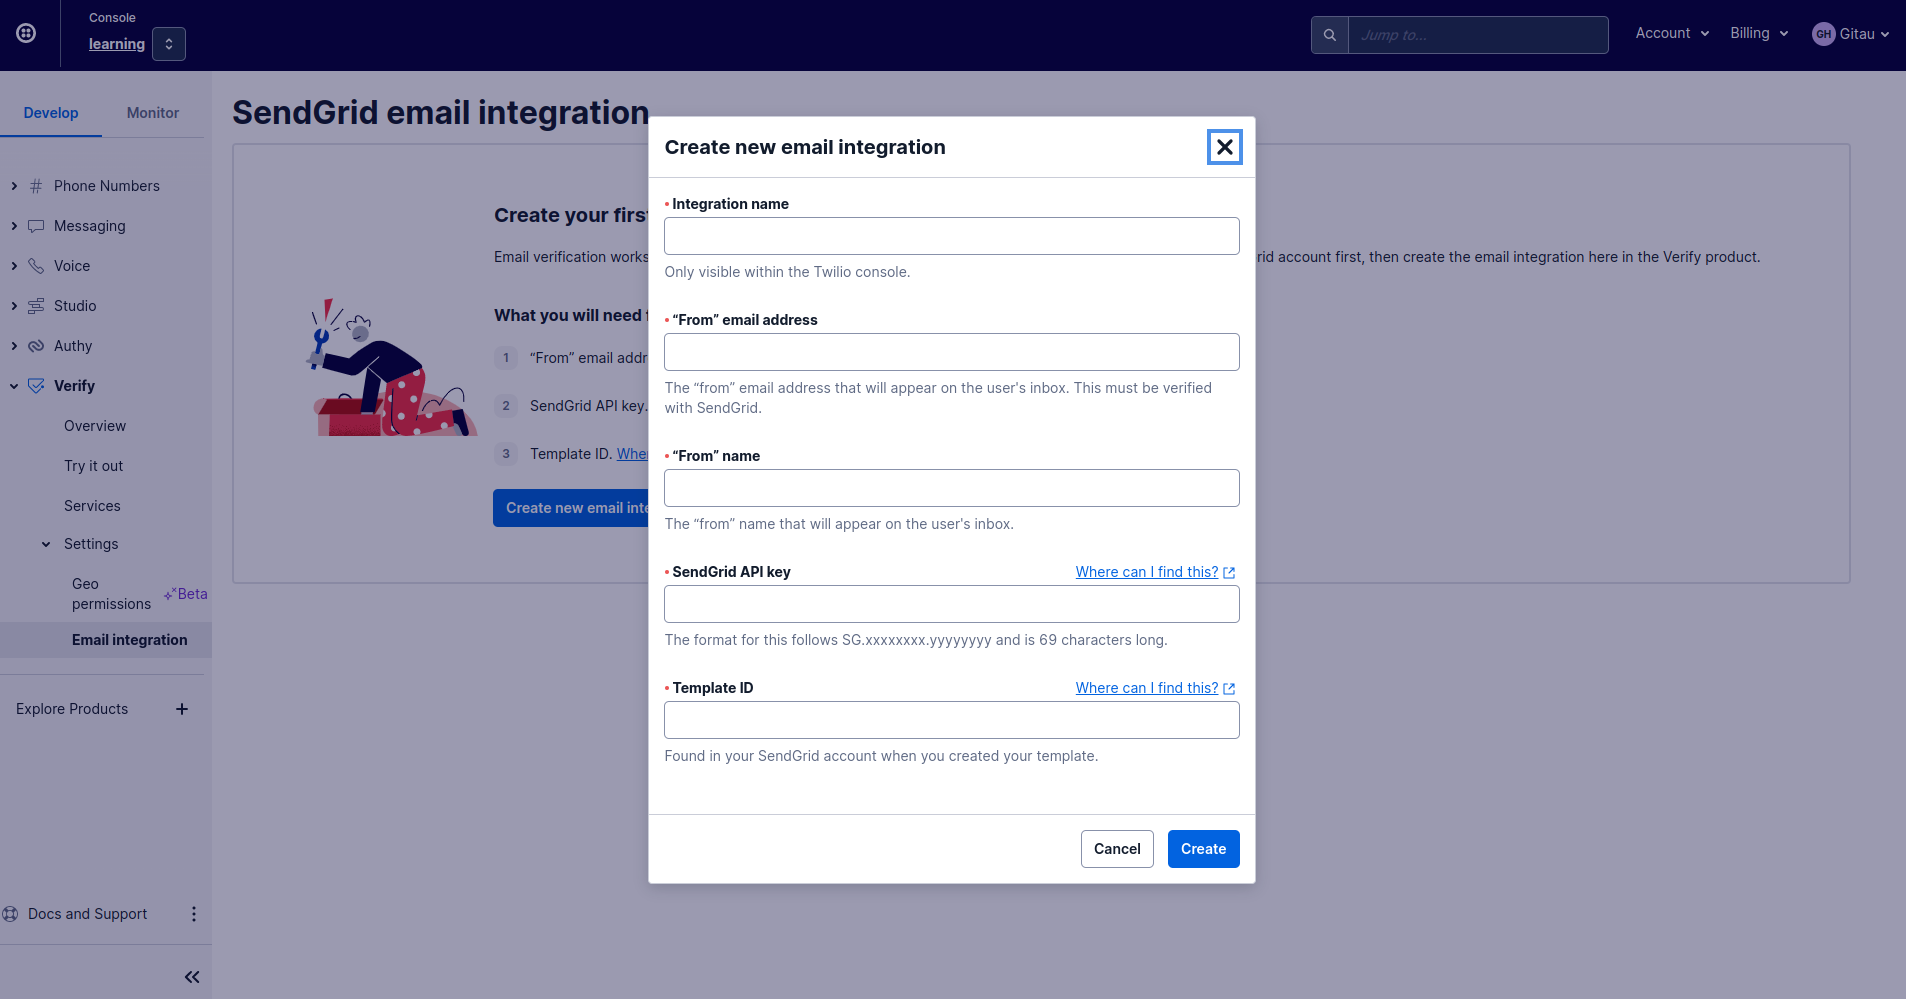Click the "From" email address field
This screenshot has height=999, width=1906.
(x=952, y=352)
